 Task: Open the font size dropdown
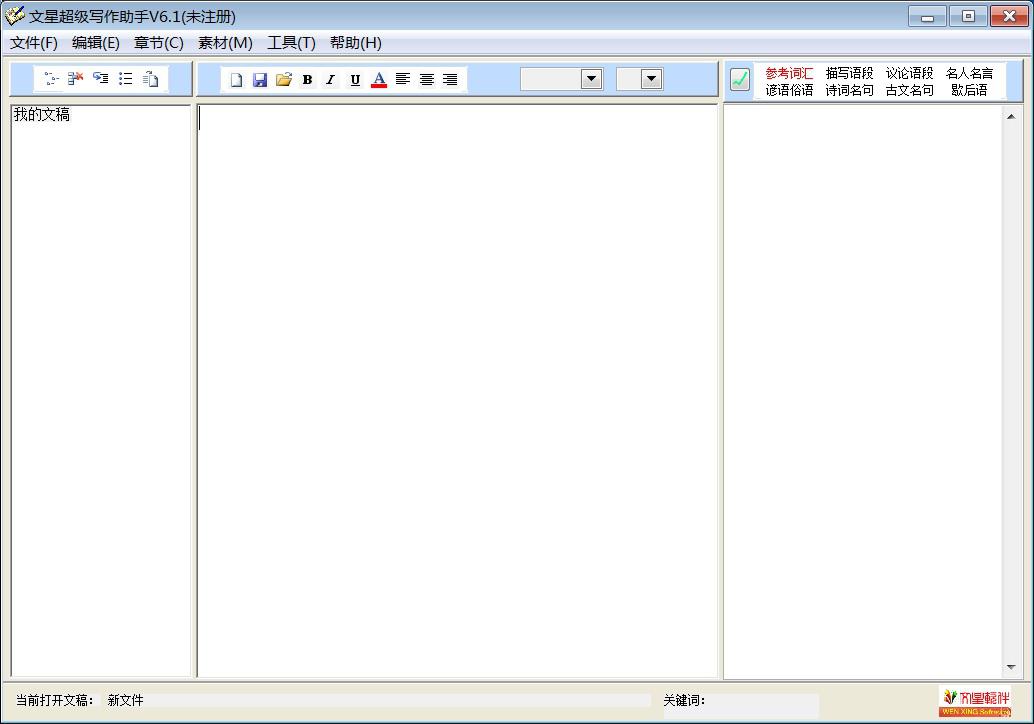point(651,79)
